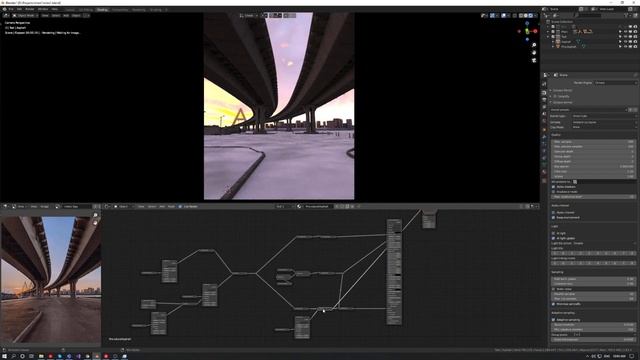The image size is (640, 360).
Task: Open the Properties Tool tab icon
Action: pyautogui.click(x=544, y=84)
